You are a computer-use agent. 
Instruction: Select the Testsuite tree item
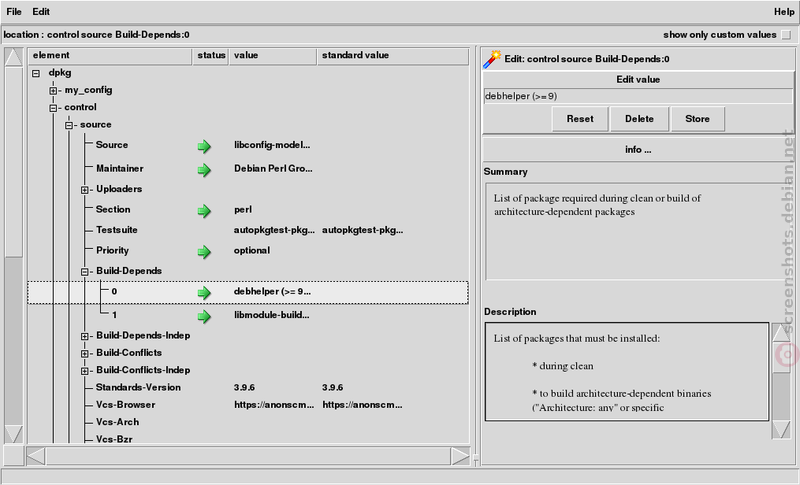click(x=117, y=229)
